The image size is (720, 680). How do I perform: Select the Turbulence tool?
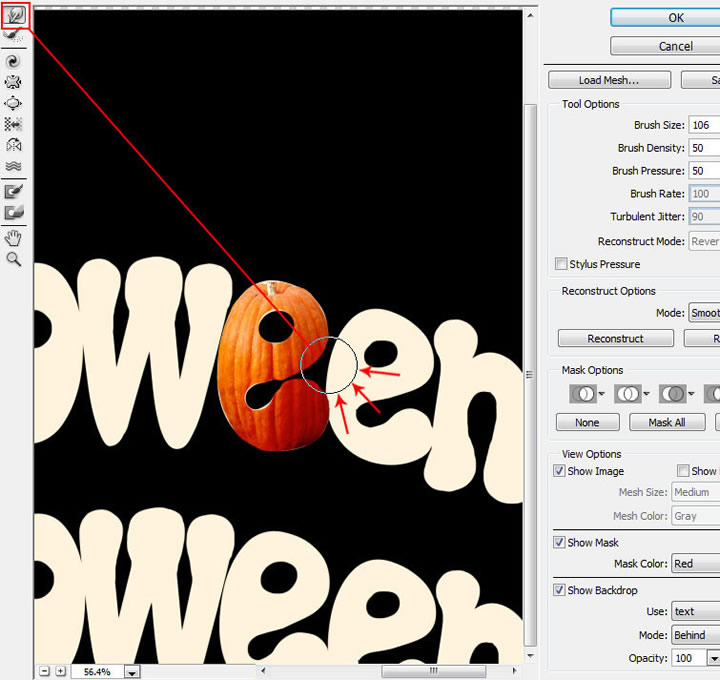14,166
